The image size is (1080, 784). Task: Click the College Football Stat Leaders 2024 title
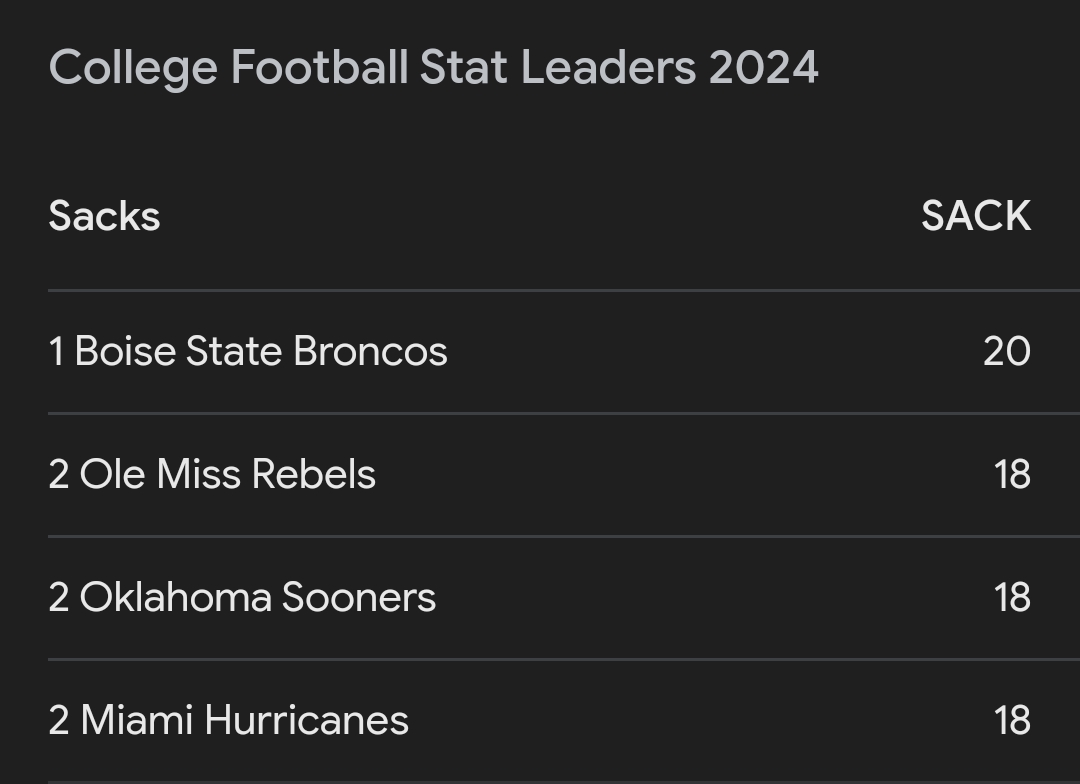point(433,68)
